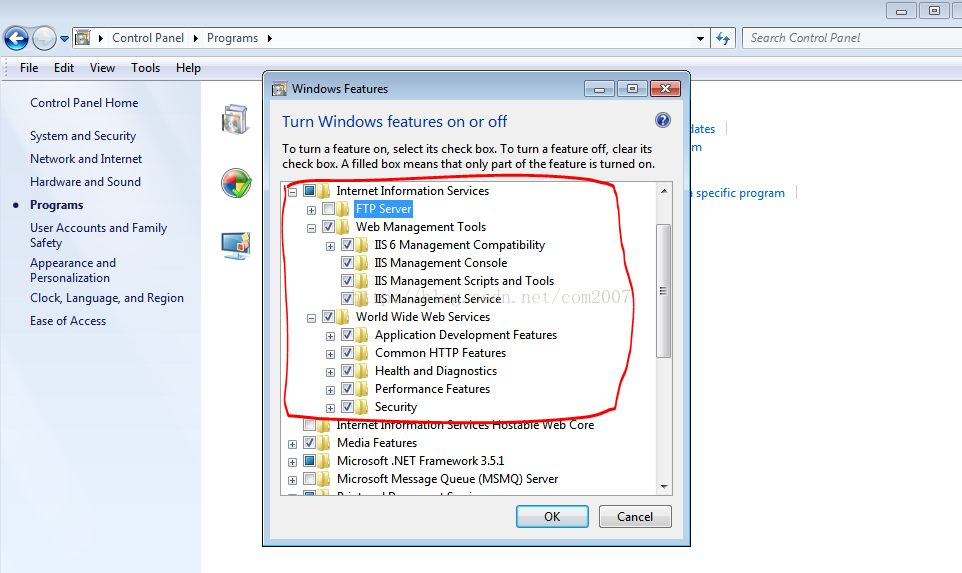Expand the FTP Server node

tap(312, 210)
